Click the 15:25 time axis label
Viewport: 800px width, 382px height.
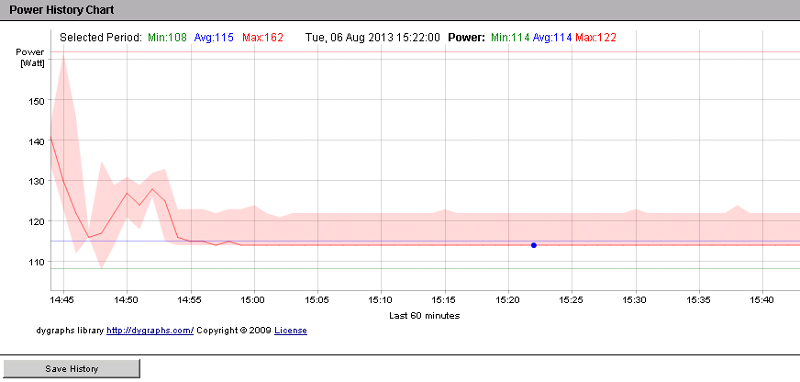coord(572,301)
